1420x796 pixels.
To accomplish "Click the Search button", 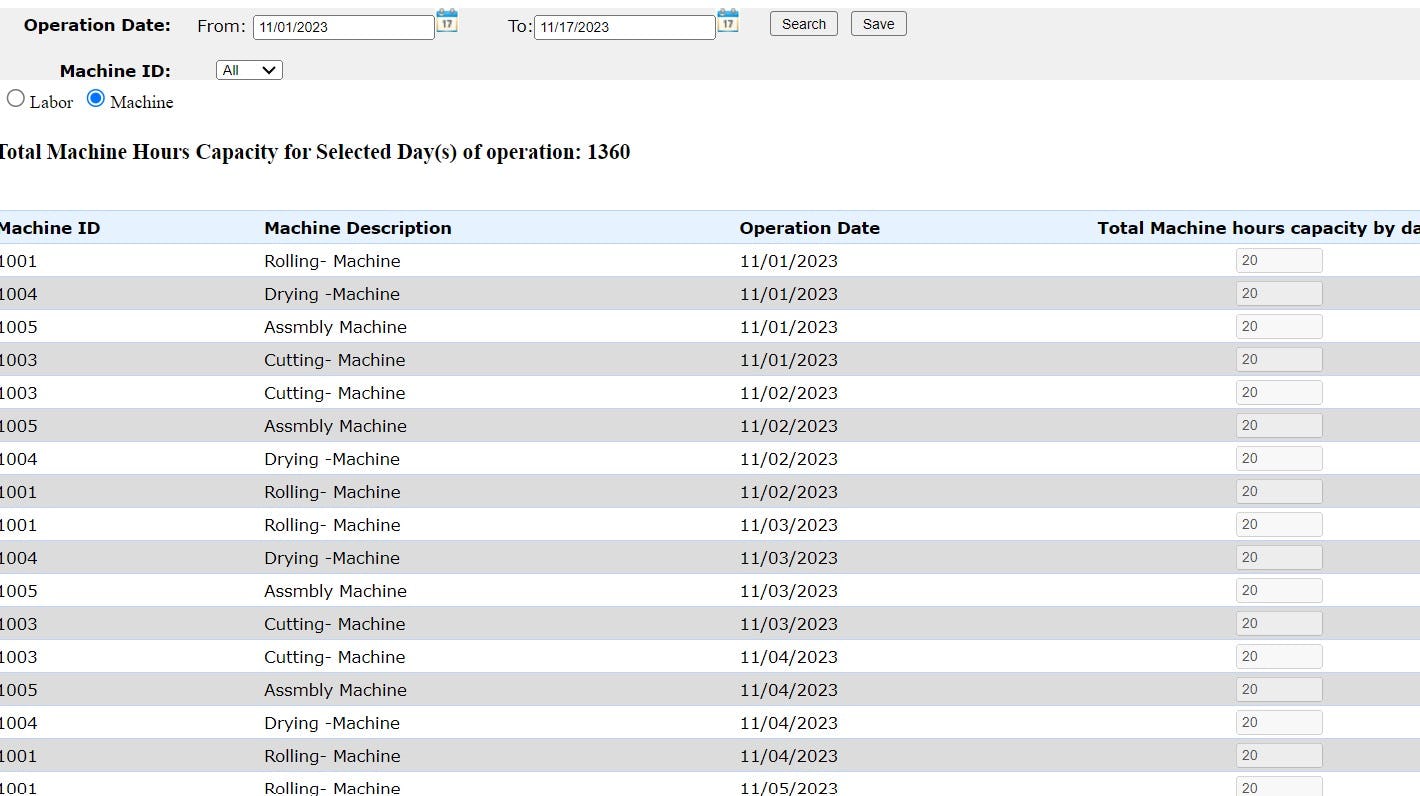I will [x=802, y=23].
